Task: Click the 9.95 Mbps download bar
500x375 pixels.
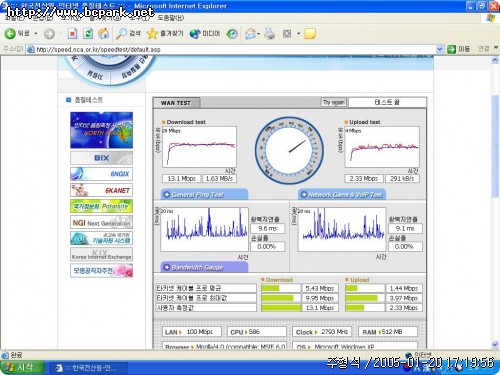Action: [281, 298]
